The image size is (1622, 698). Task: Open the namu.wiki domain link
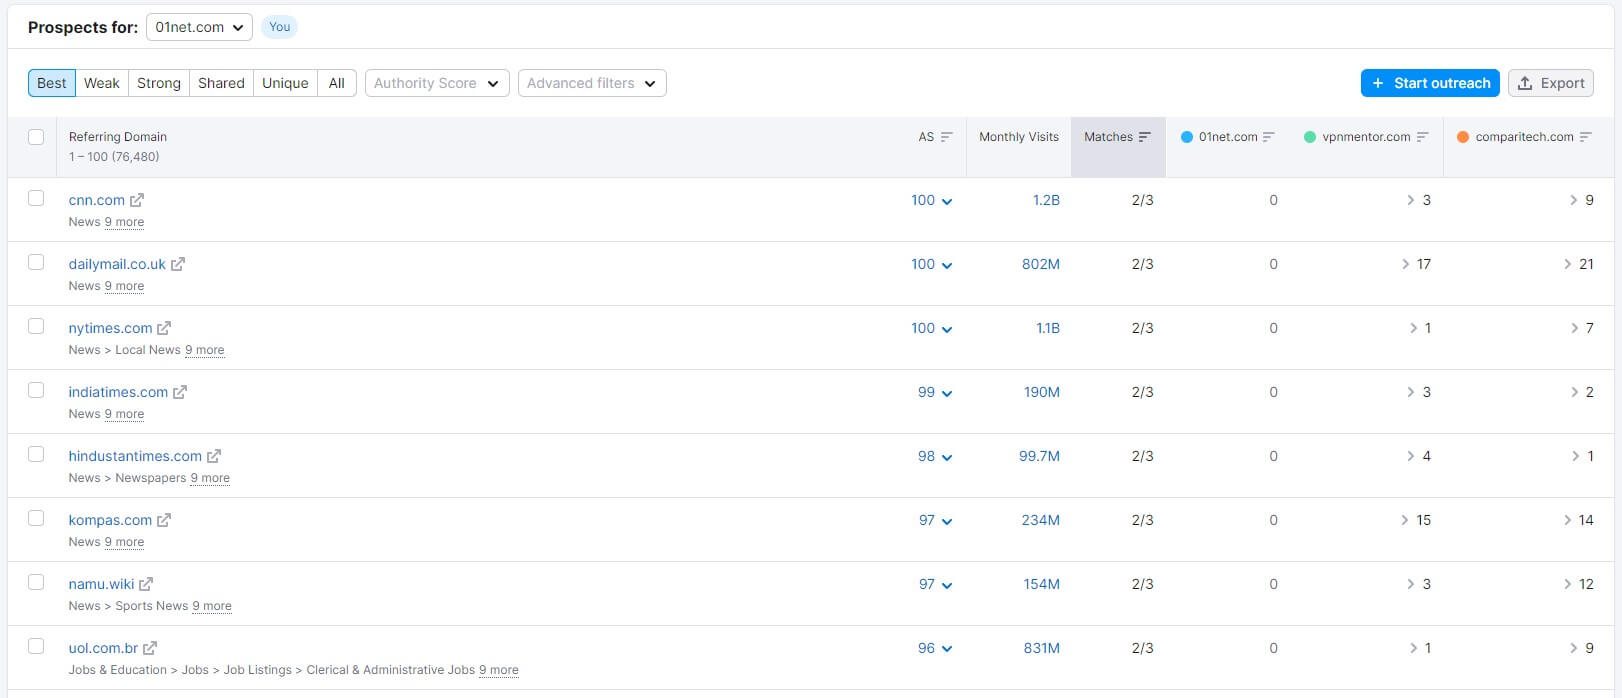[x=101, y=584]
